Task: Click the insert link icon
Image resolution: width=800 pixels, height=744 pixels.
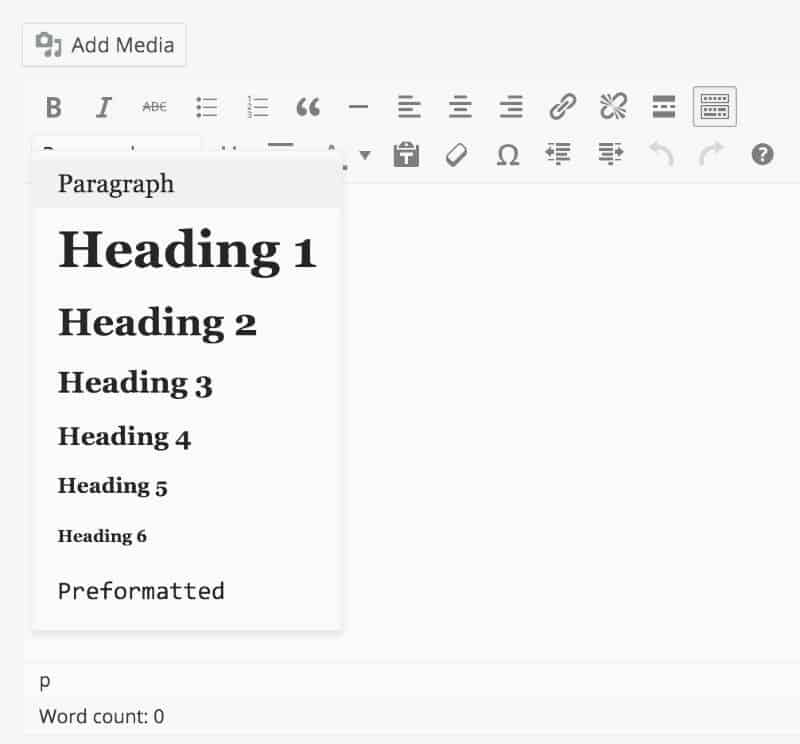Action: click(x=563, y=107)
